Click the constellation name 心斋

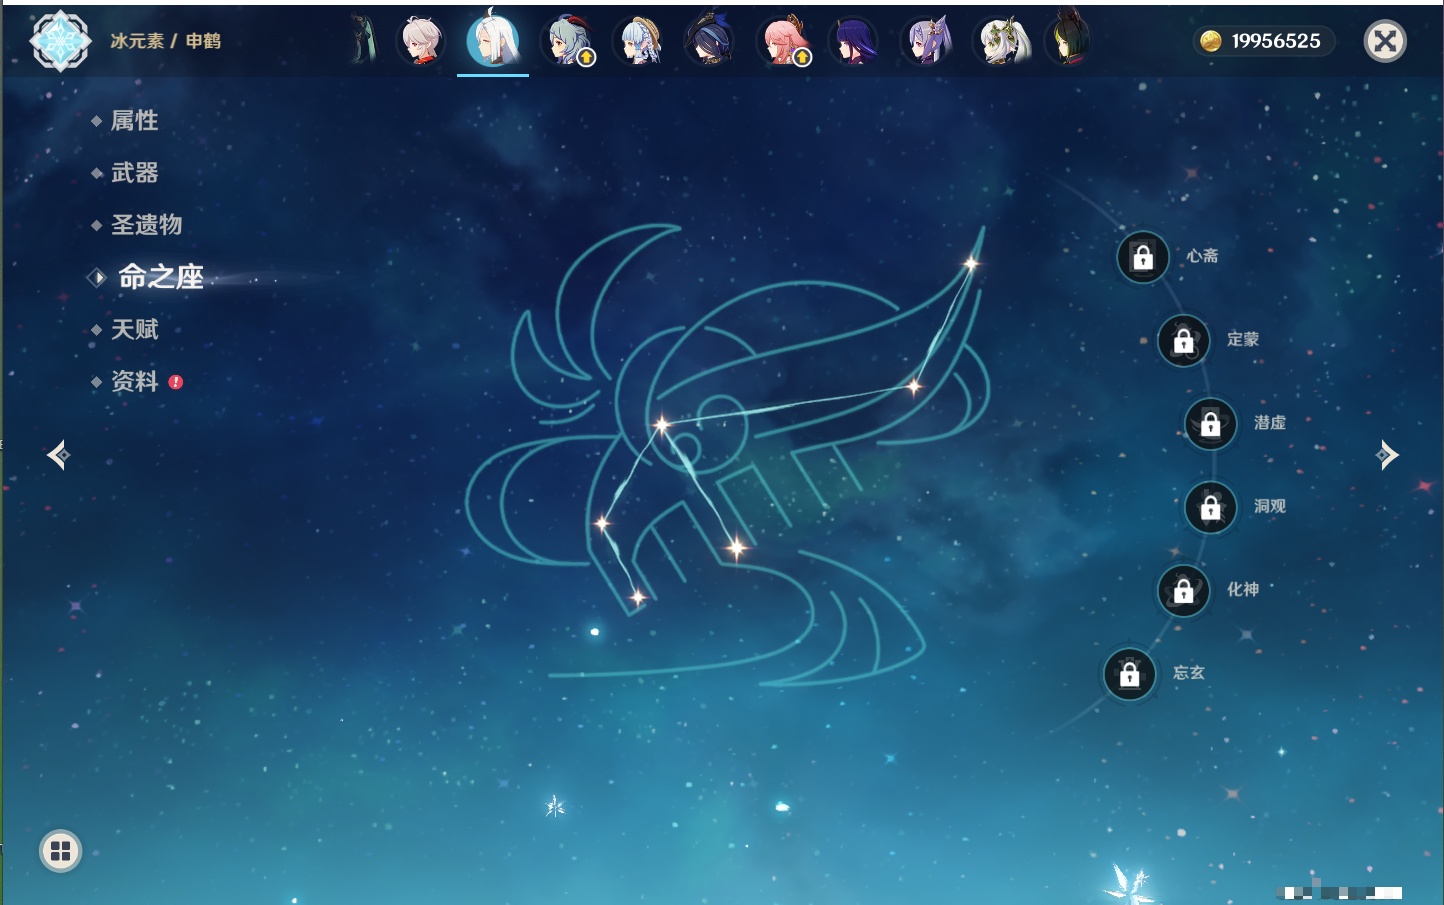click(x=1202, y=256)
